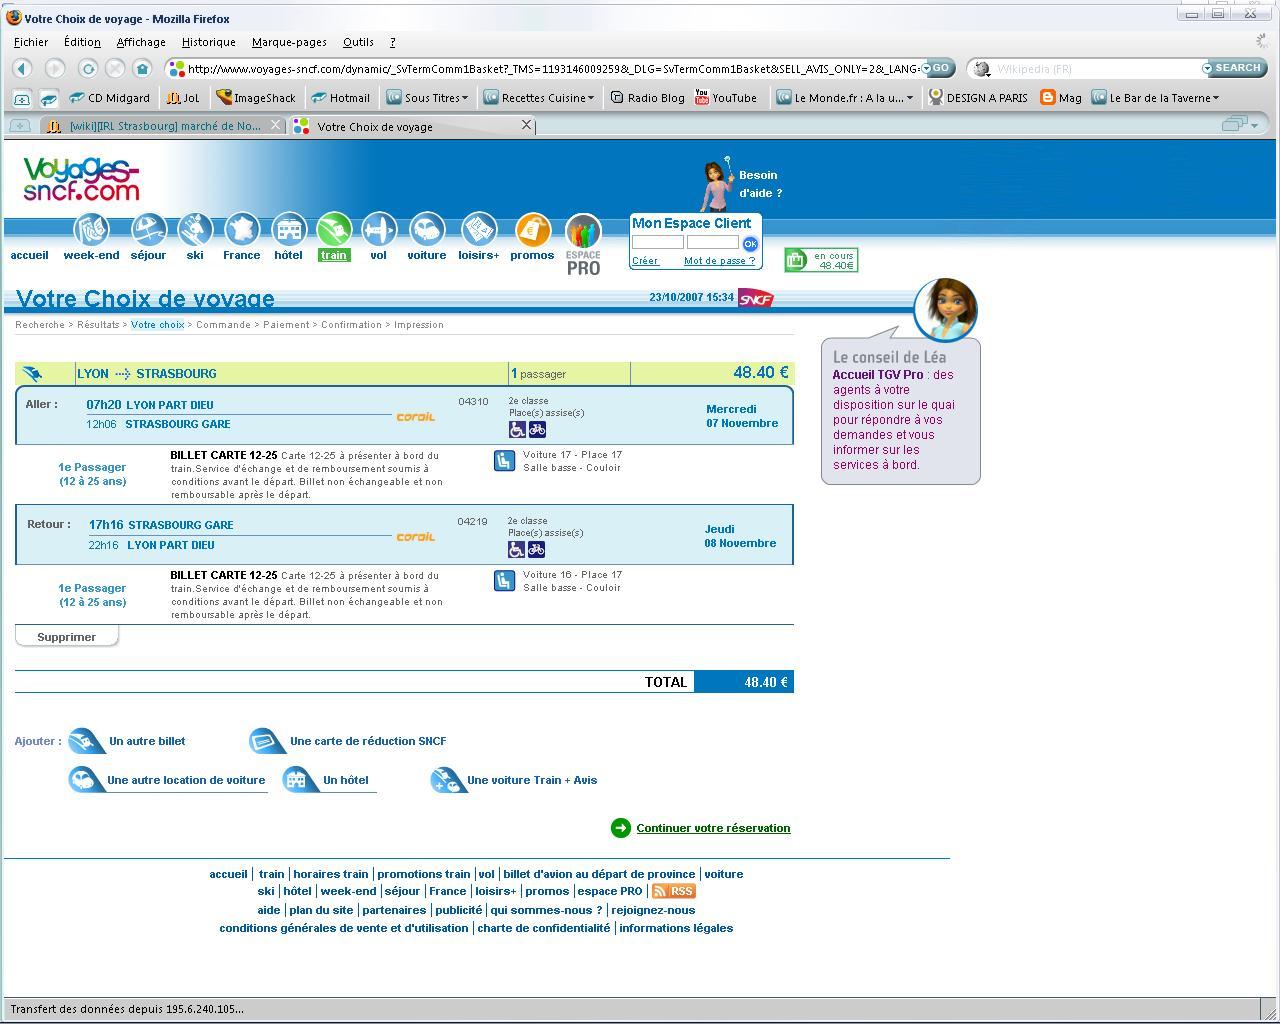
Task: Expand the Sous Titres bookmark folder
Action: click(426, 98)
